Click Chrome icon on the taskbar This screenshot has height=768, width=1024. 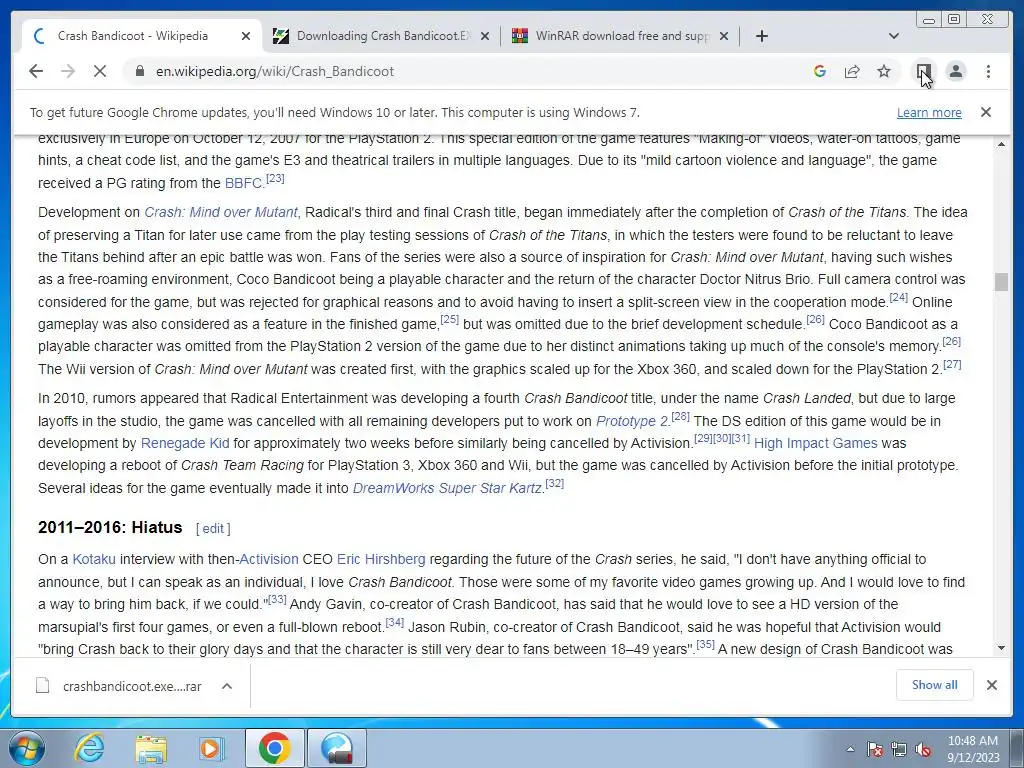[x=274, y=748]
